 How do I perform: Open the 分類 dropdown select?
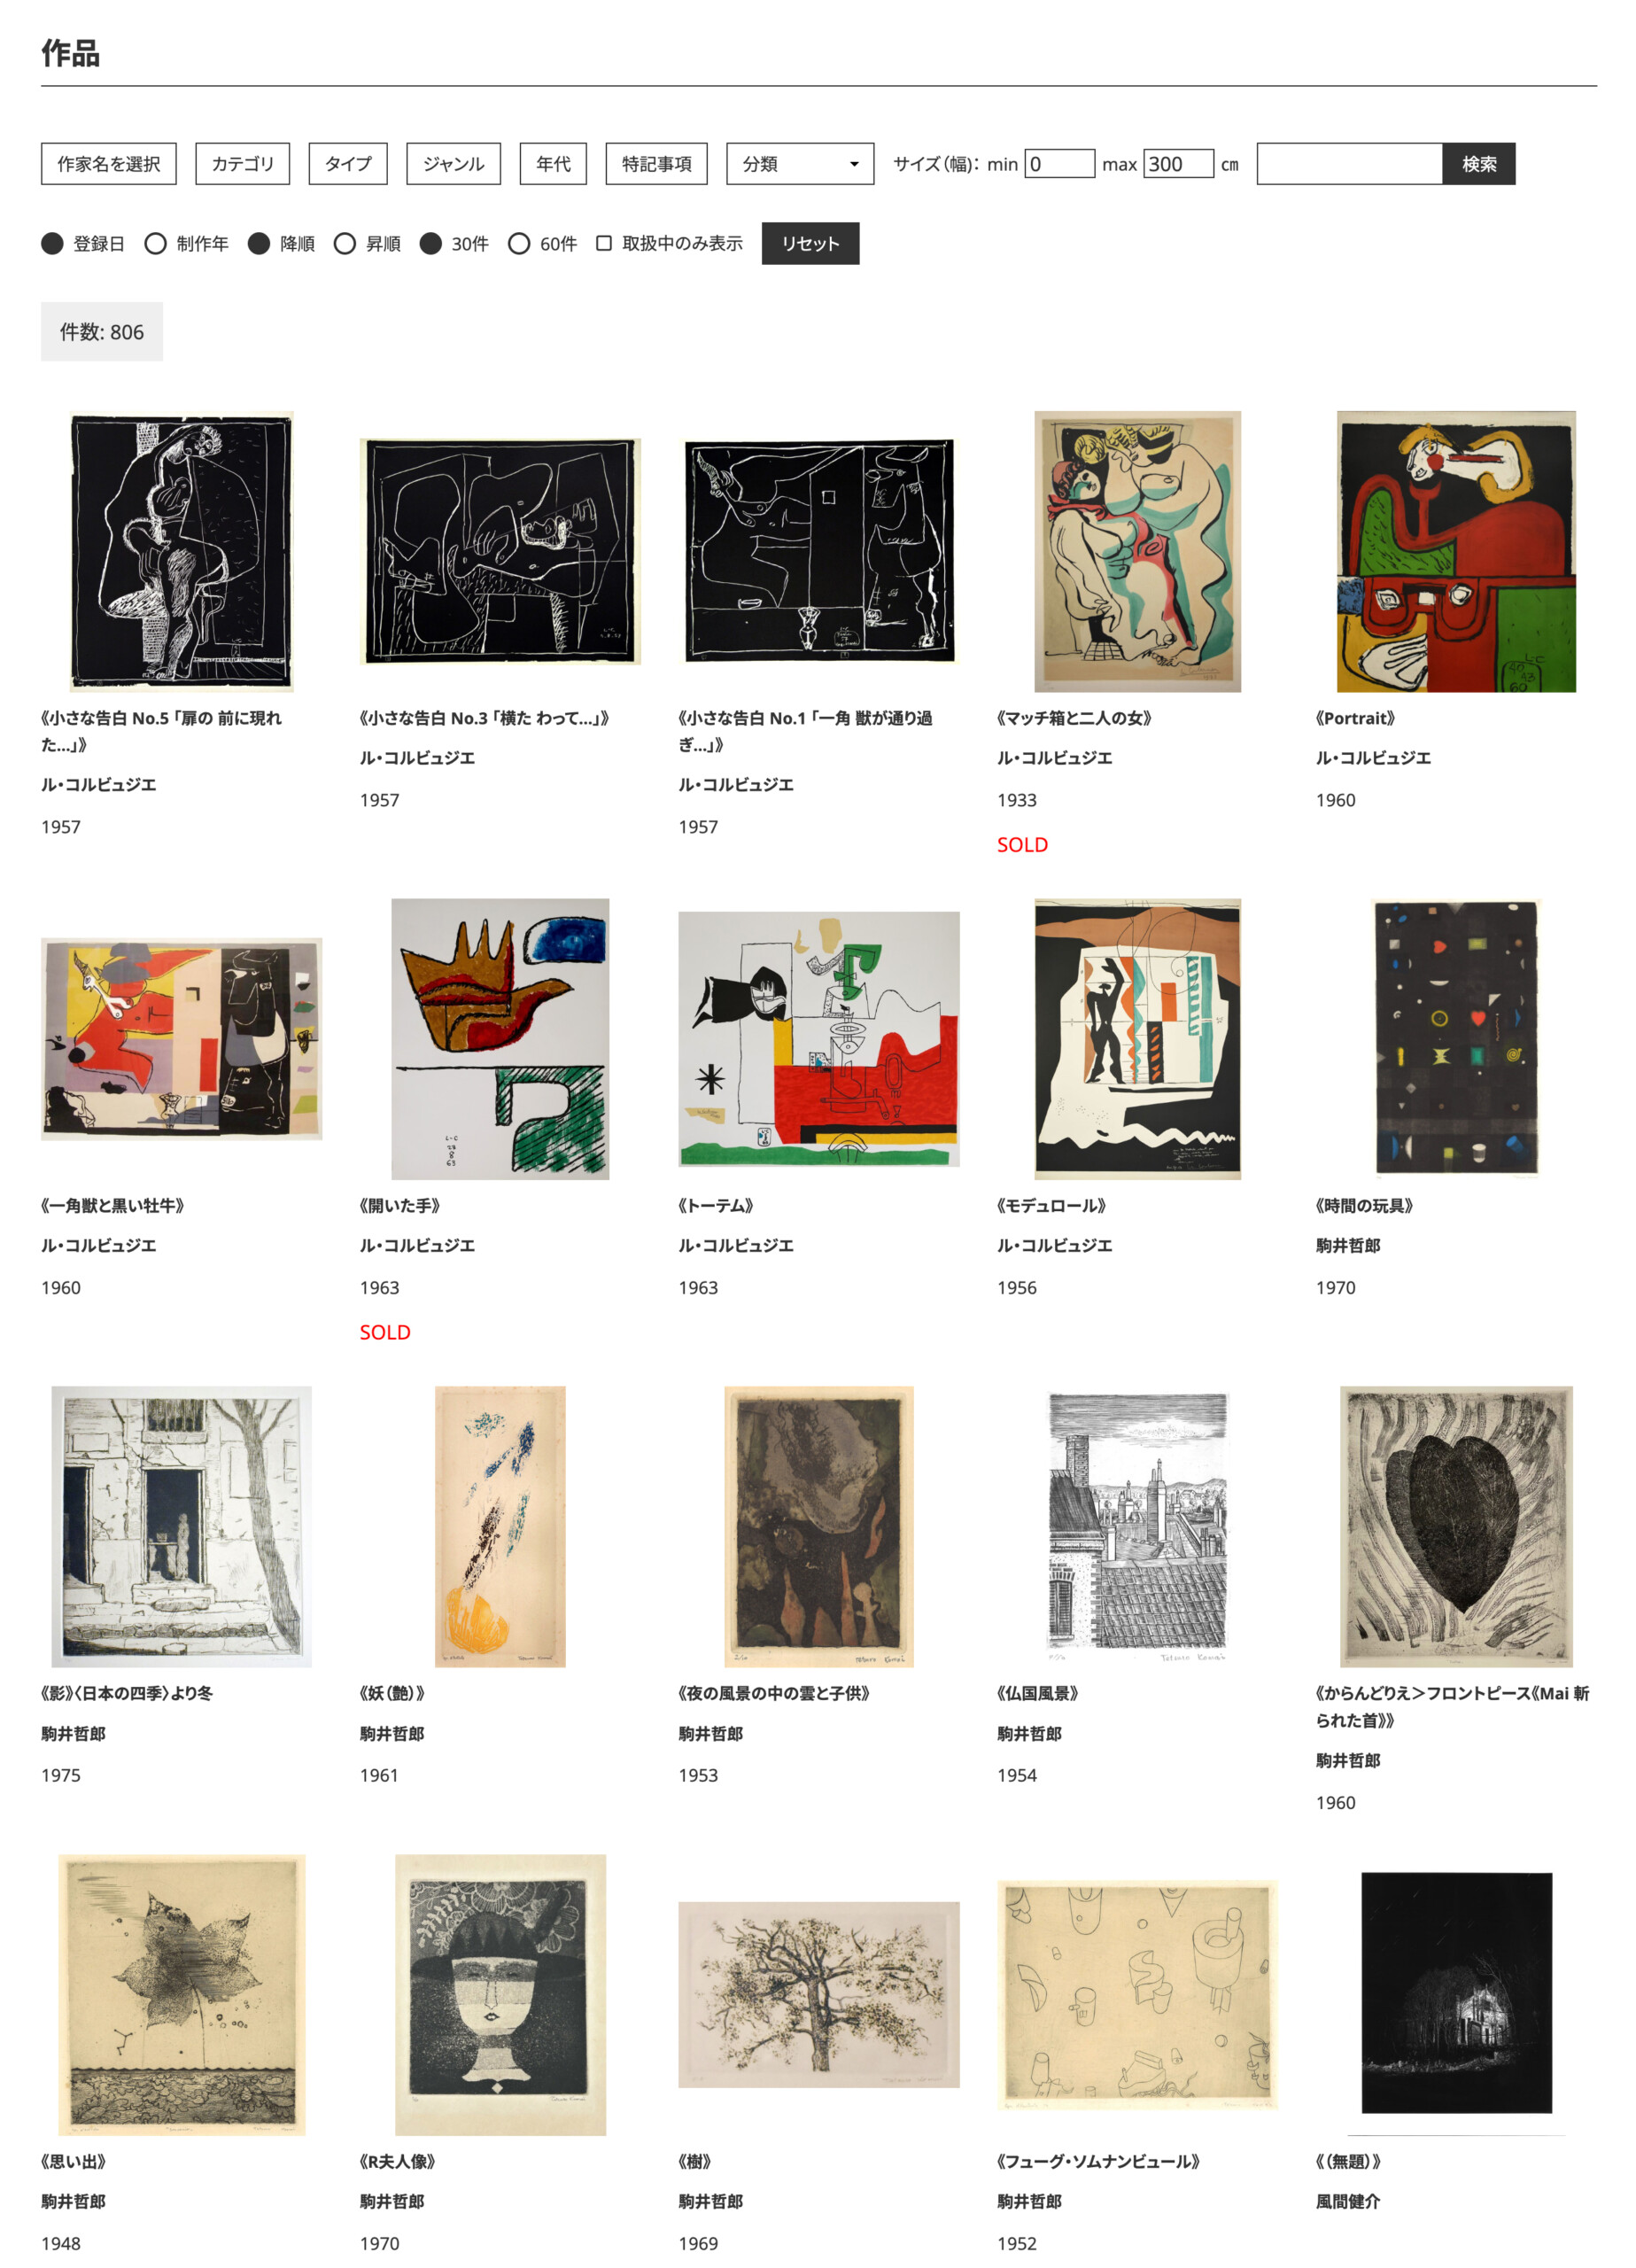point(799,164)
